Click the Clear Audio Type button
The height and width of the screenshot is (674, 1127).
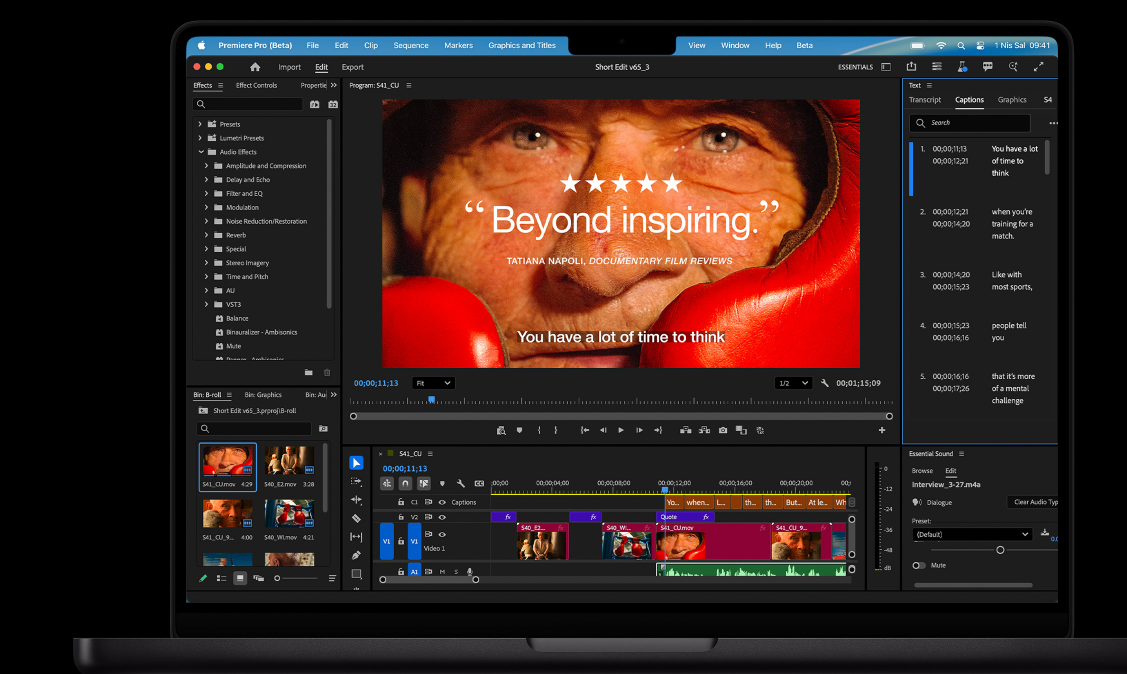1034,502
